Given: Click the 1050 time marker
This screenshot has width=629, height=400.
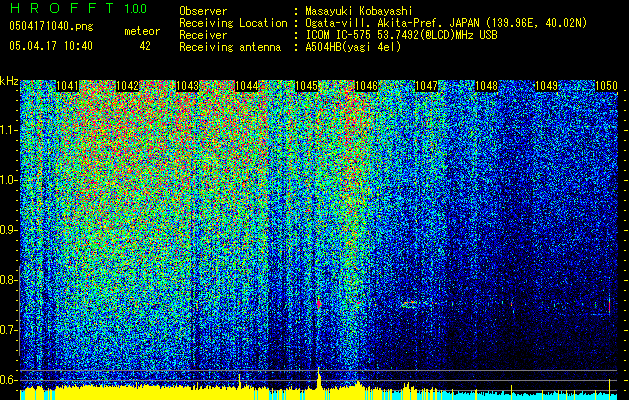Looking at the screenshot, I should (x=606, y=86).
